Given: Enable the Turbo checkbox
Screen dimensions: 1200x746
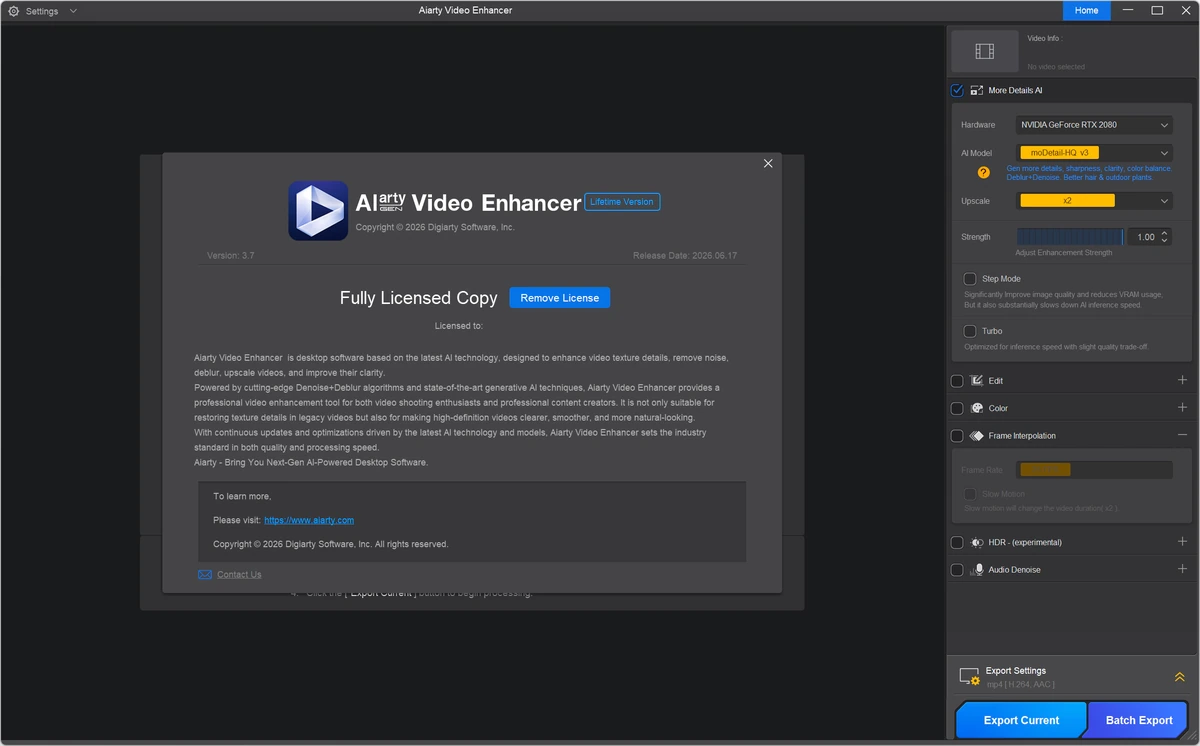Looking at the screenshot, I should coord(970,331).
